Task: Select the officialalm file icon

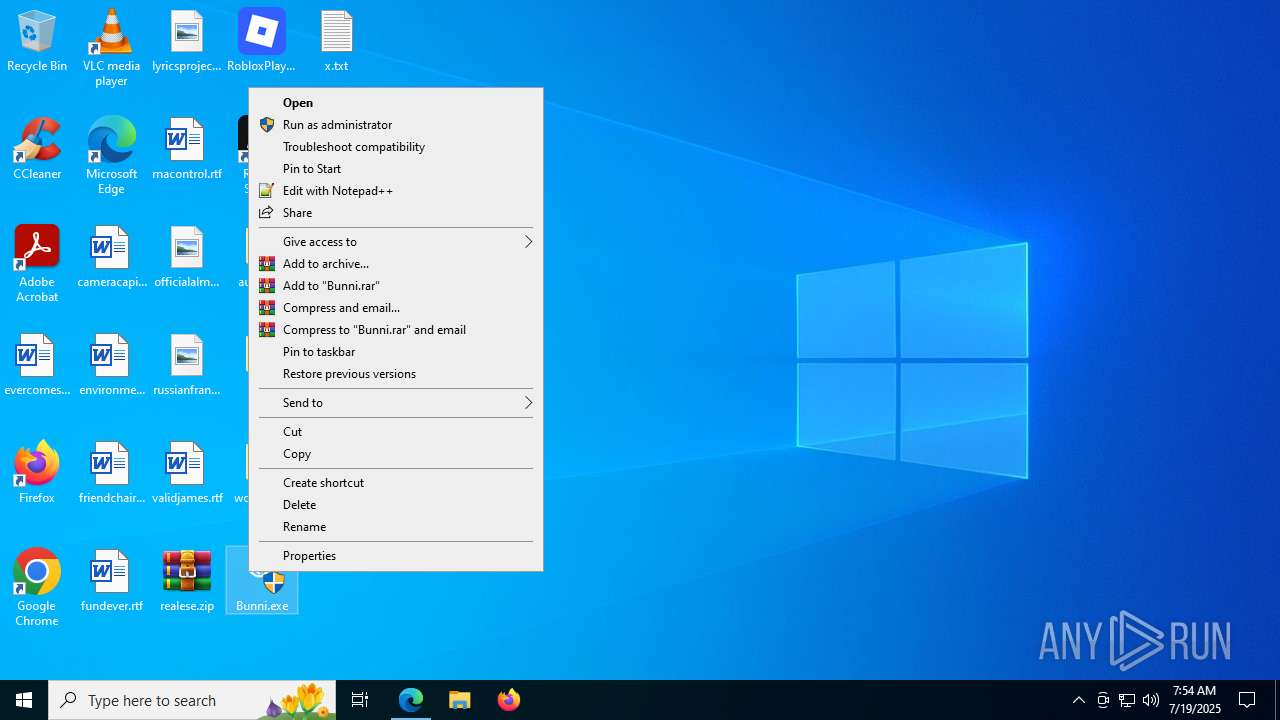Action: pos(186,258)
